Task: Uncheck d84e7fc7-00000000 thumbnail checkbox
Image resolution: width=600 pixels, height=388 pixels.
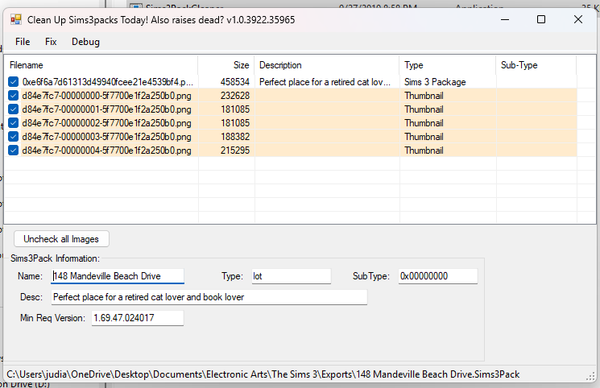Action: tap(13, 96)
